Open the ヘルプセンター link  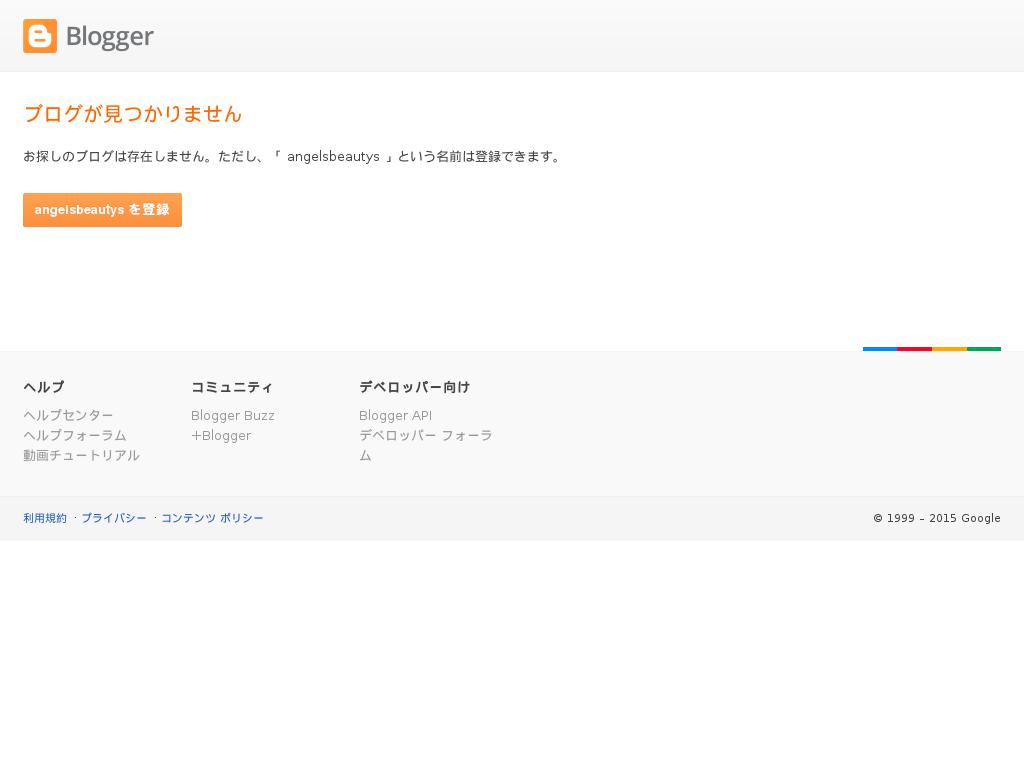68,415
